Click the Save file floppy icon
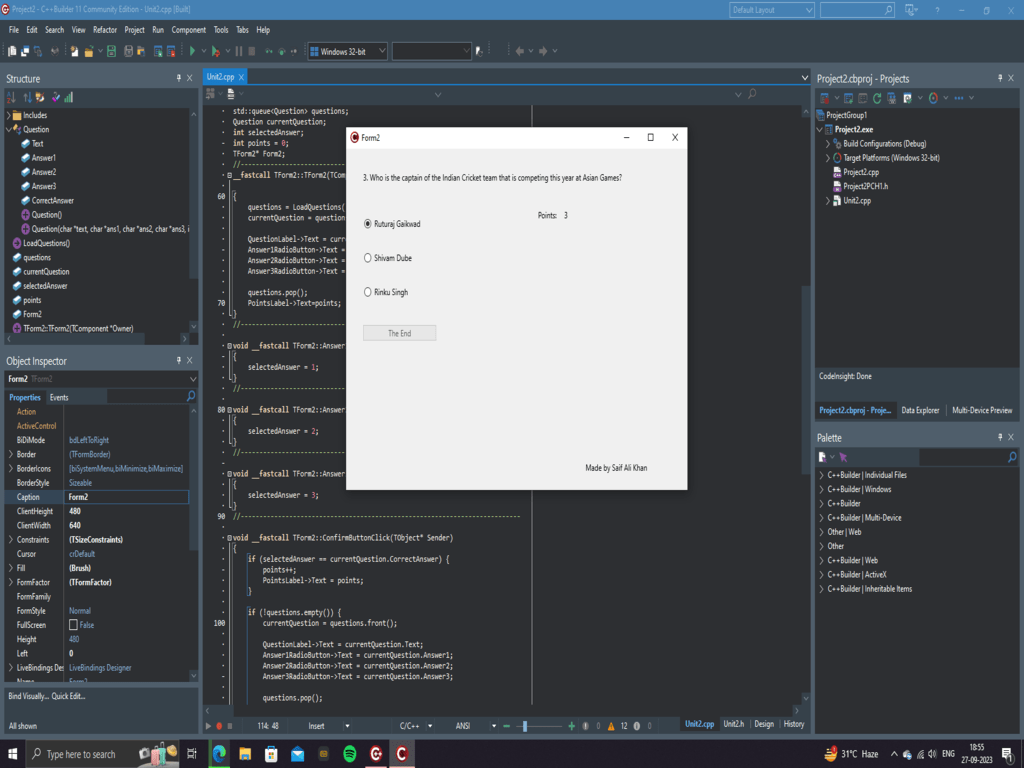Viewport: 1024px width, 768px height. tap(112, 51)
